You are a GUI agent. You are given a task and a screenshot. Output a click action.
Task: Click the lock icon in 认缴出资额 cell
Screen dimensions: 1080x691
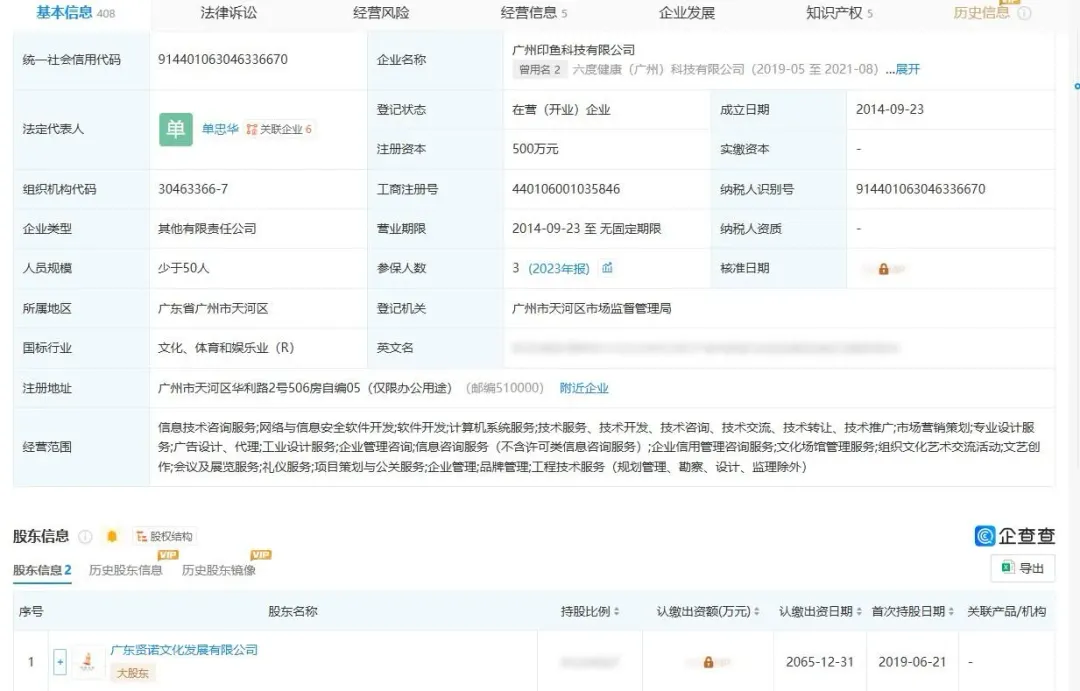[x=708, y=662]
